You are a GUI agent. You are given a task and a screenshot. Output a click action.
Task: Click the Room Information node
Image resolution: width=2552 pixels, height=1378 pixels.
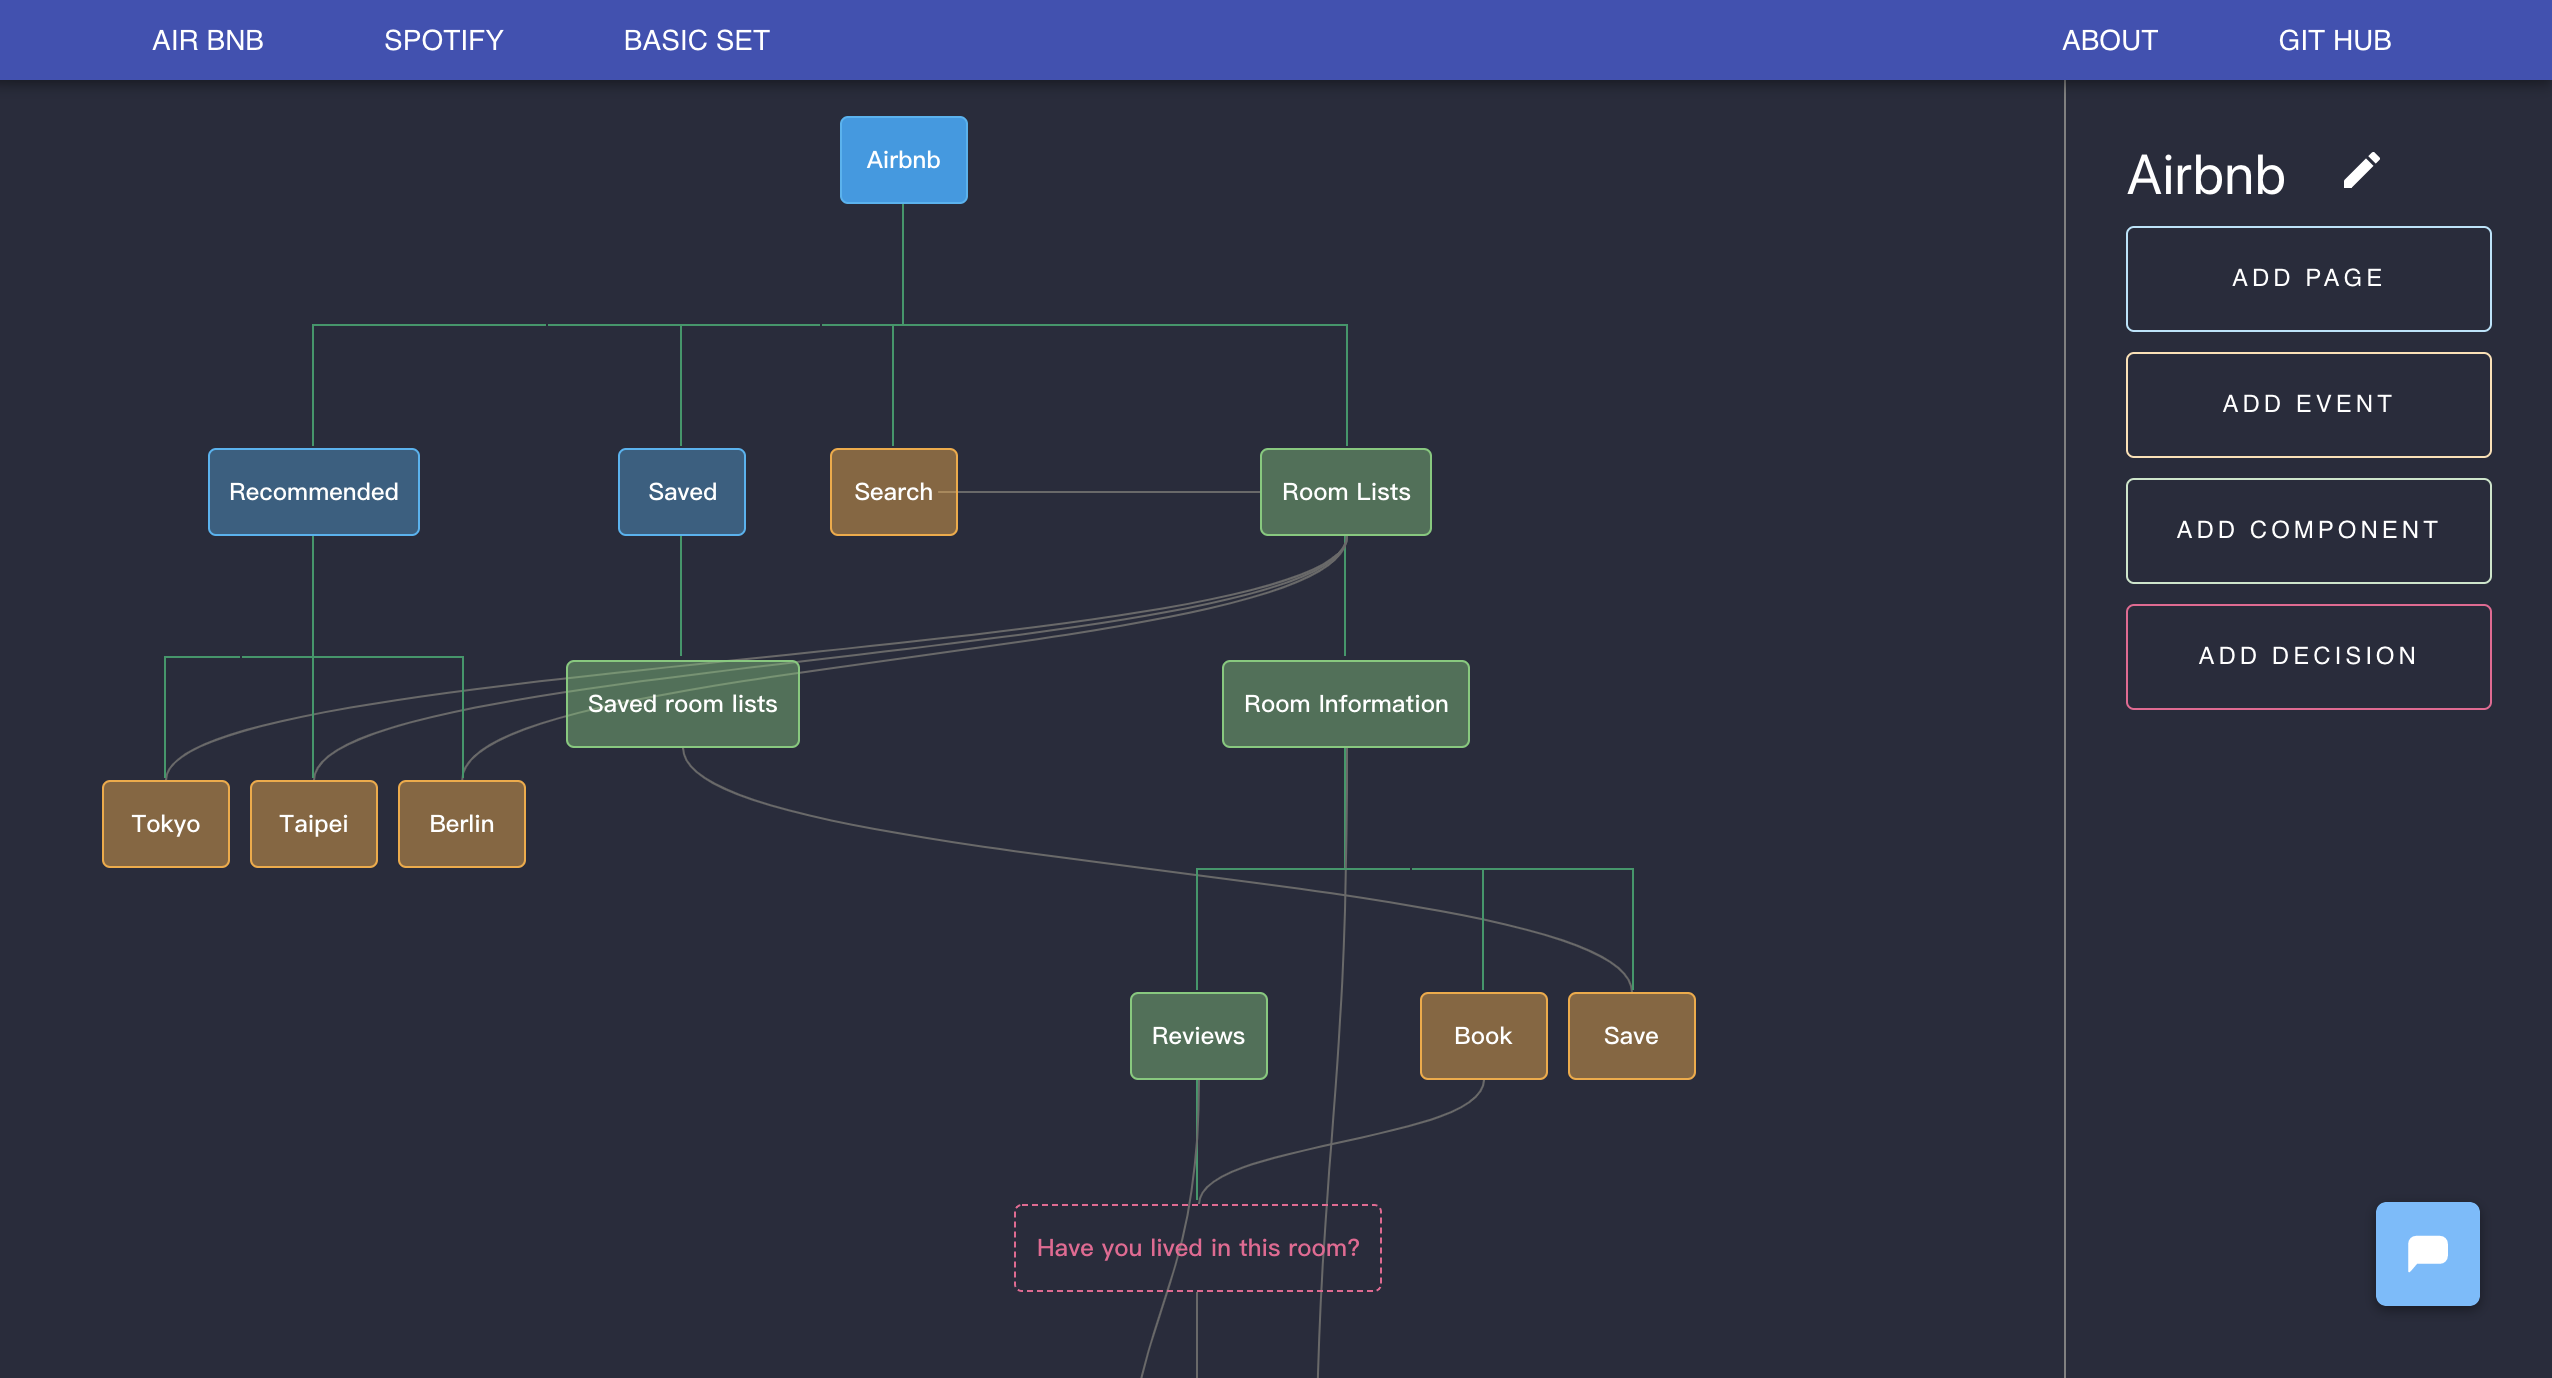1345,704
